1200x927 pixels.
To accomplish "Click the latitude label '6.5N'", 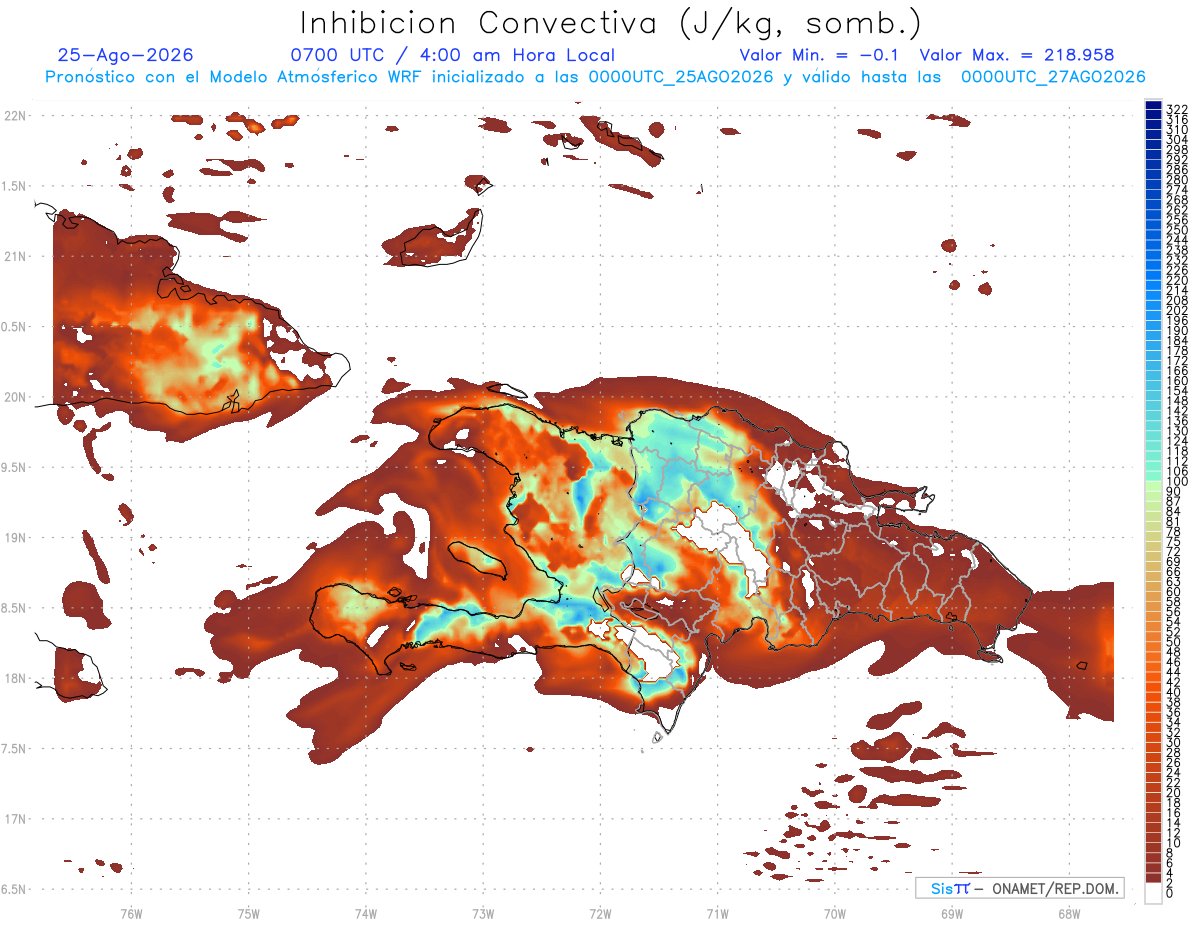I will click(x=13, y=890).
